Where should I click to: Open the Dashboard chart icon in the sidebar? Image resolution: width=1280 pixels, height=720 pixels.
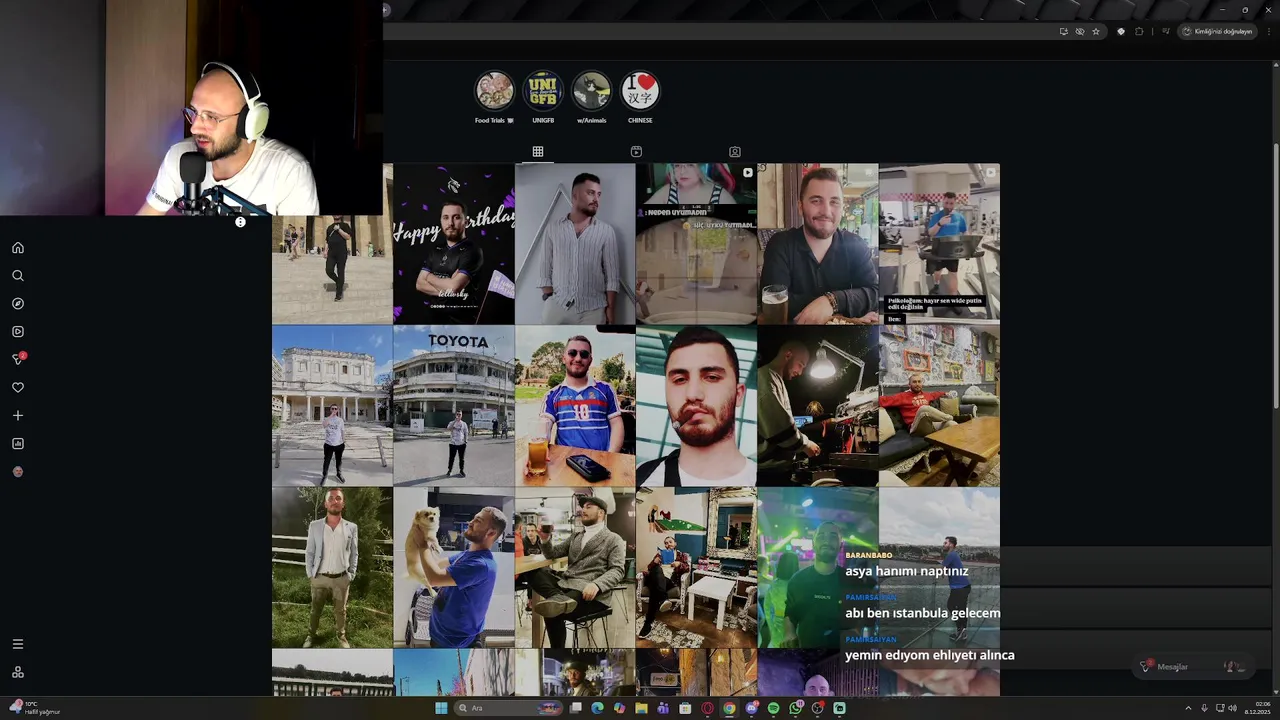18,444
